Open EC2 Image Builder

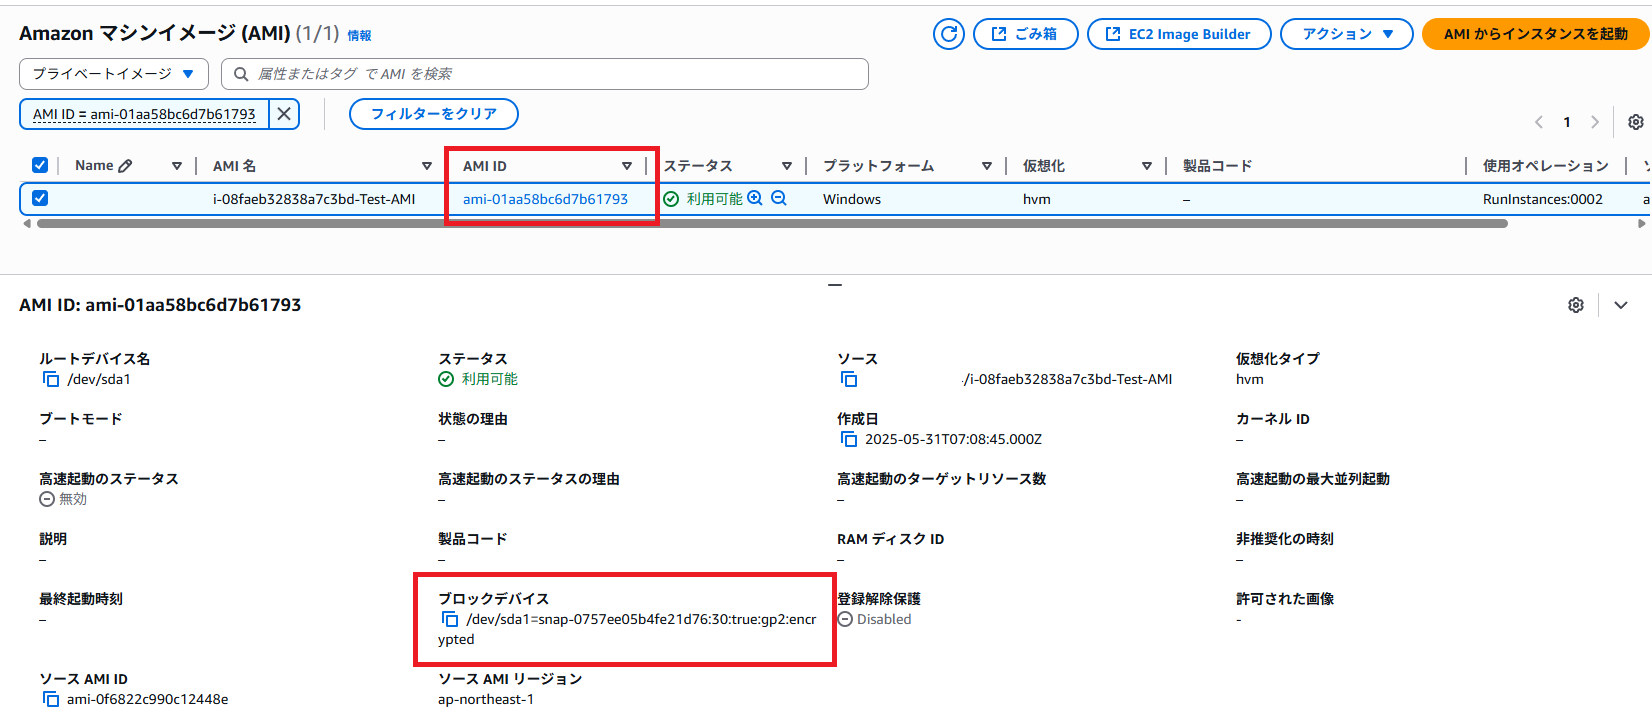click(1179, 34)
